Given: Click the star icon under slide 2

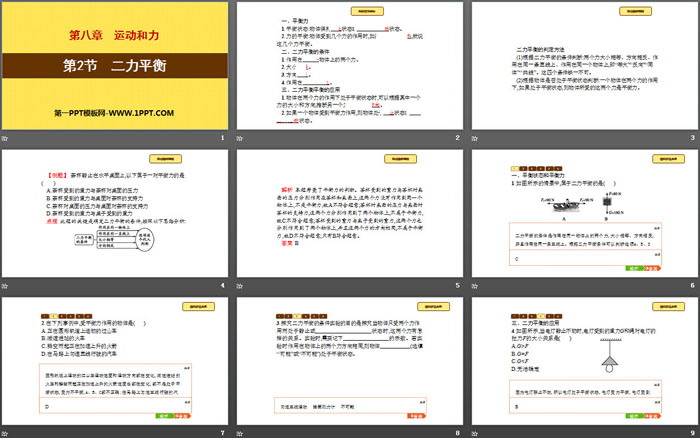Looking at the screenshot, I should 240,138.
